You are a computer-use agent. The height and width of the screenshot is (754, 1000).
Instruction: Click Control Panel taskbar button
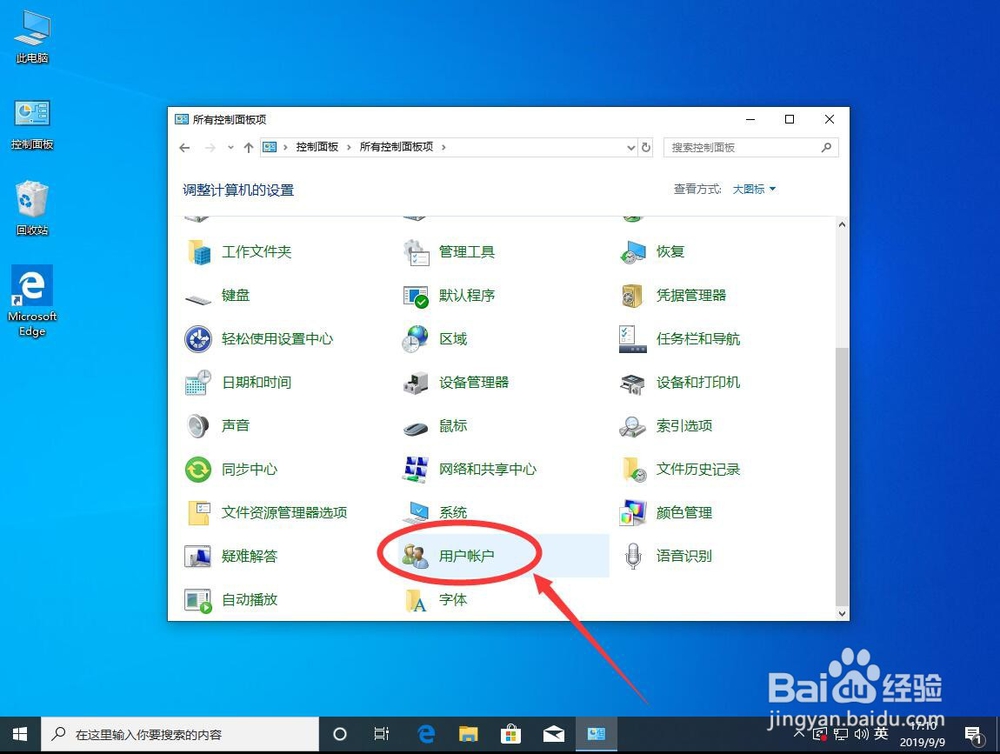point(596,734)
